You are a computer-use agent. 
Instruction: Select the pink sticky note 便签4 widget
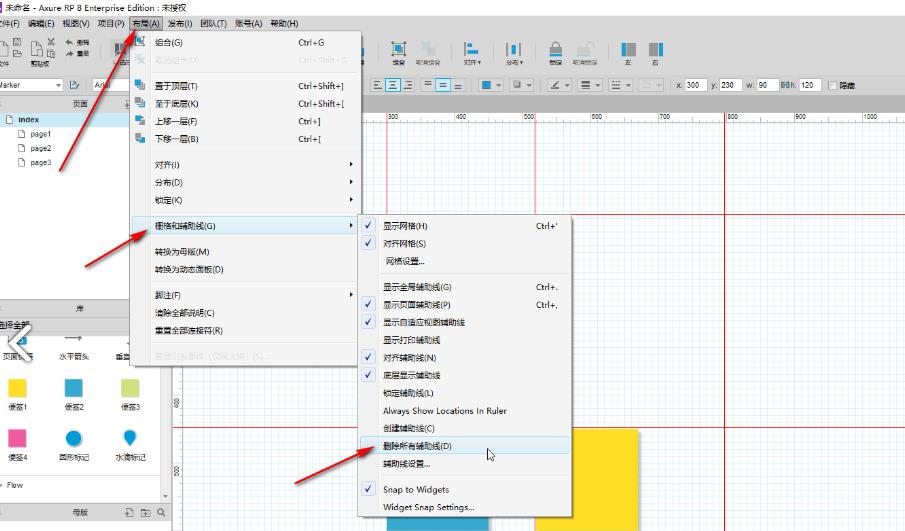[18, 438]
